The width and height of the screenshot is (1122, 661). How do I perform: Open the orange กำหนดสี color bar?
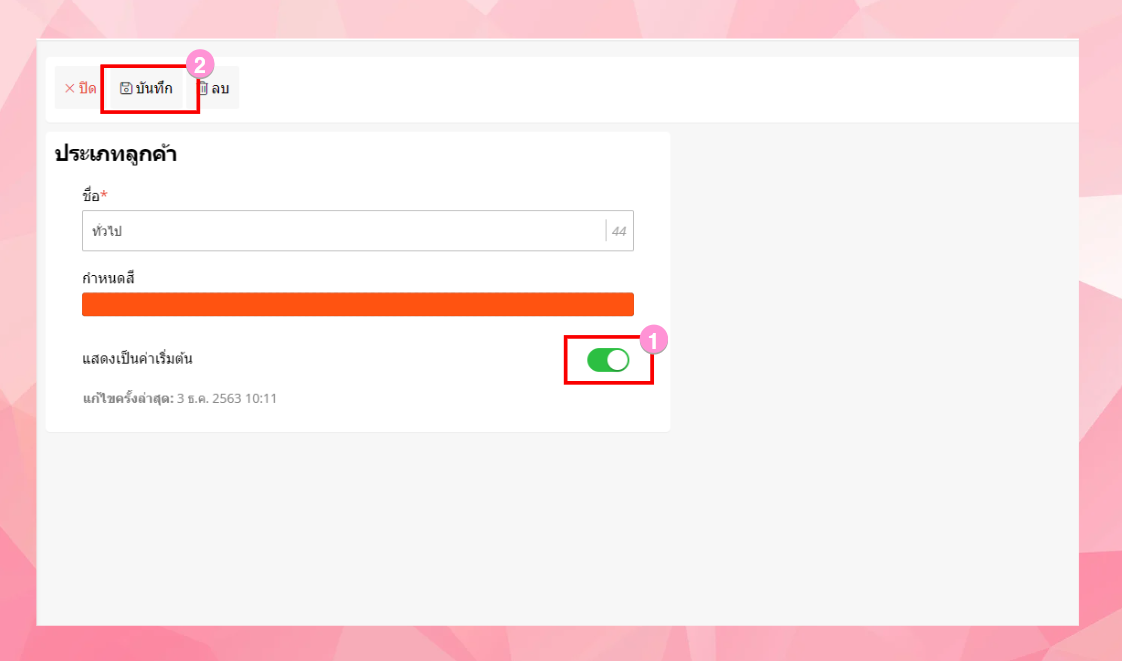358,304
